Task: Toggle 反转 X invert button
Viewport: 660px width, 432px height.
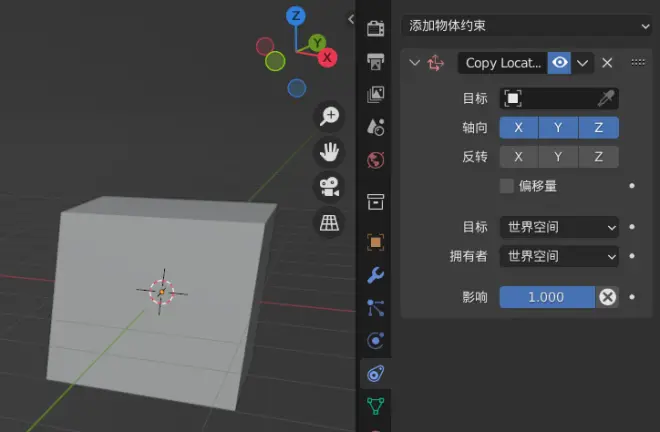Action: (x=519, y=157)
